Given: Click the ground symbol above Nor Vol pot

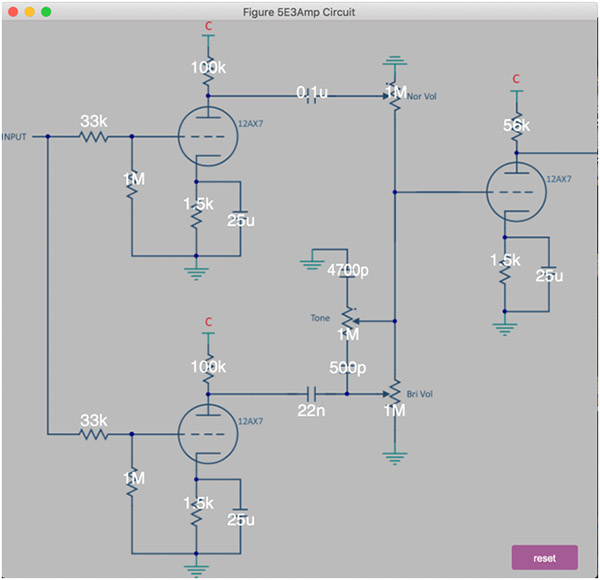Looking at the screenshot, I should click(x=395, y=61).
